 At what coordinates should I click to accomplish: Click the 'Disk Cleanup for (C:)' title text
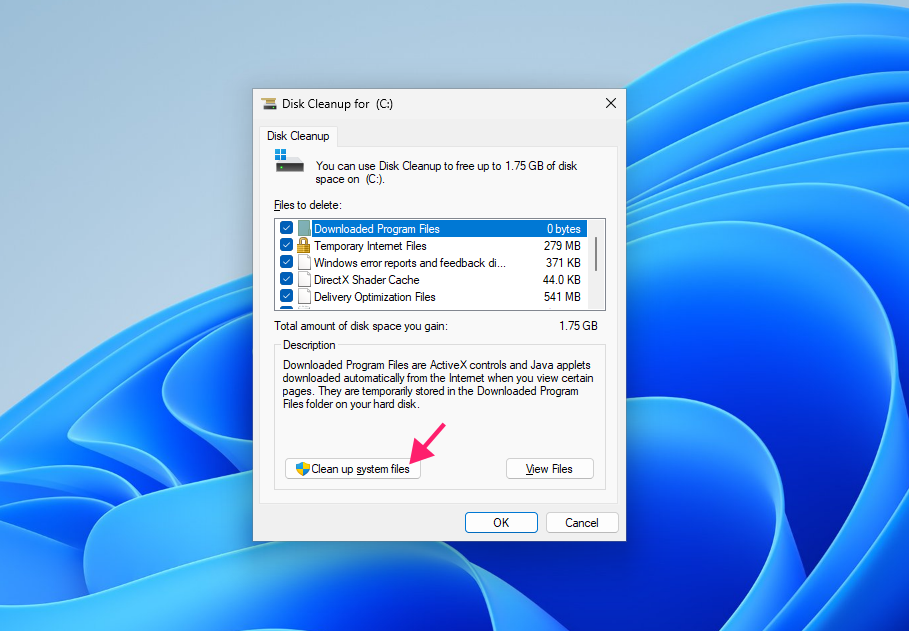337,104
